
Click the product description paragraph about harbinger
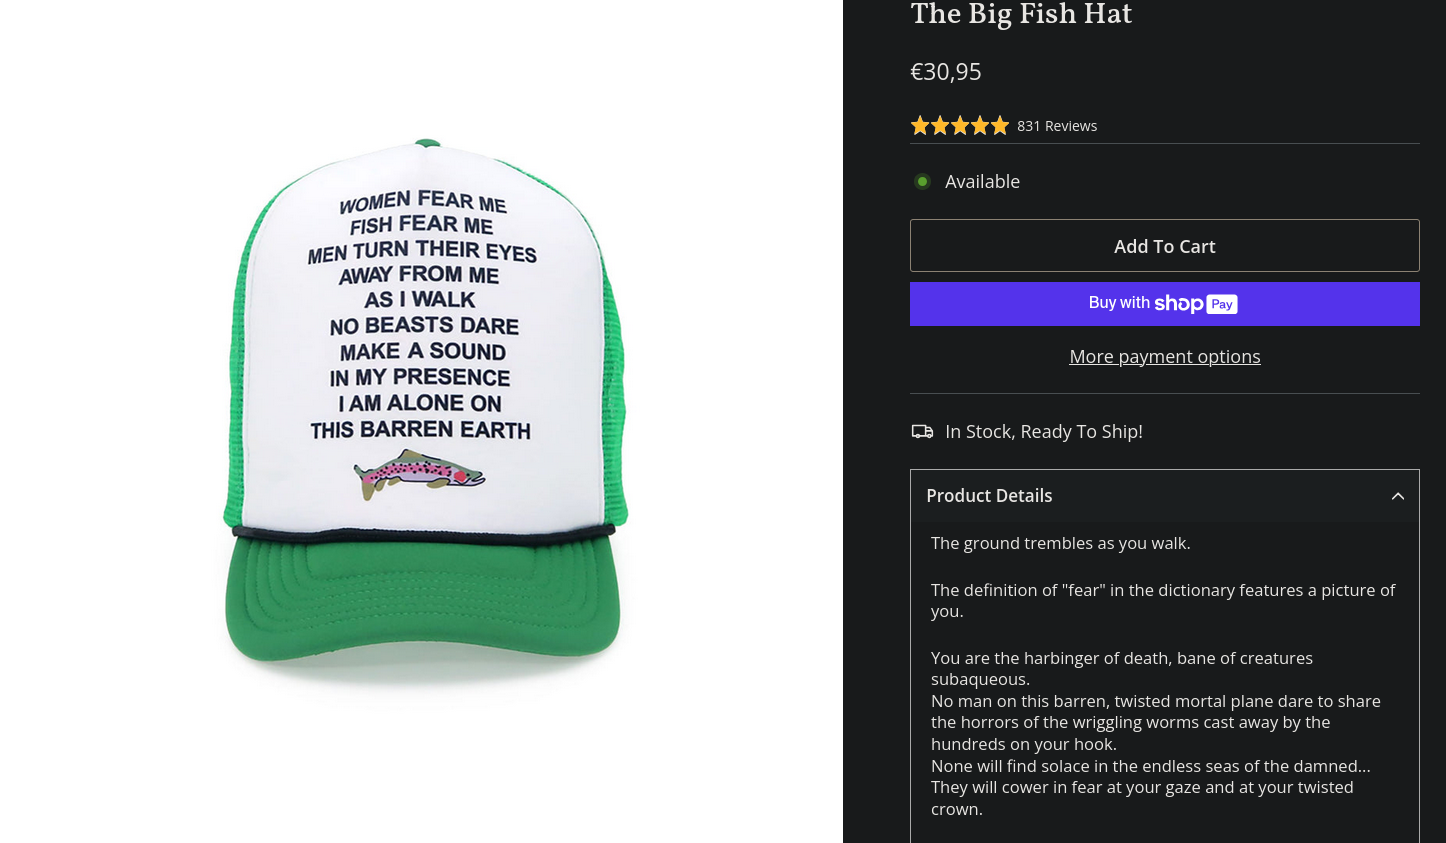1156,733
